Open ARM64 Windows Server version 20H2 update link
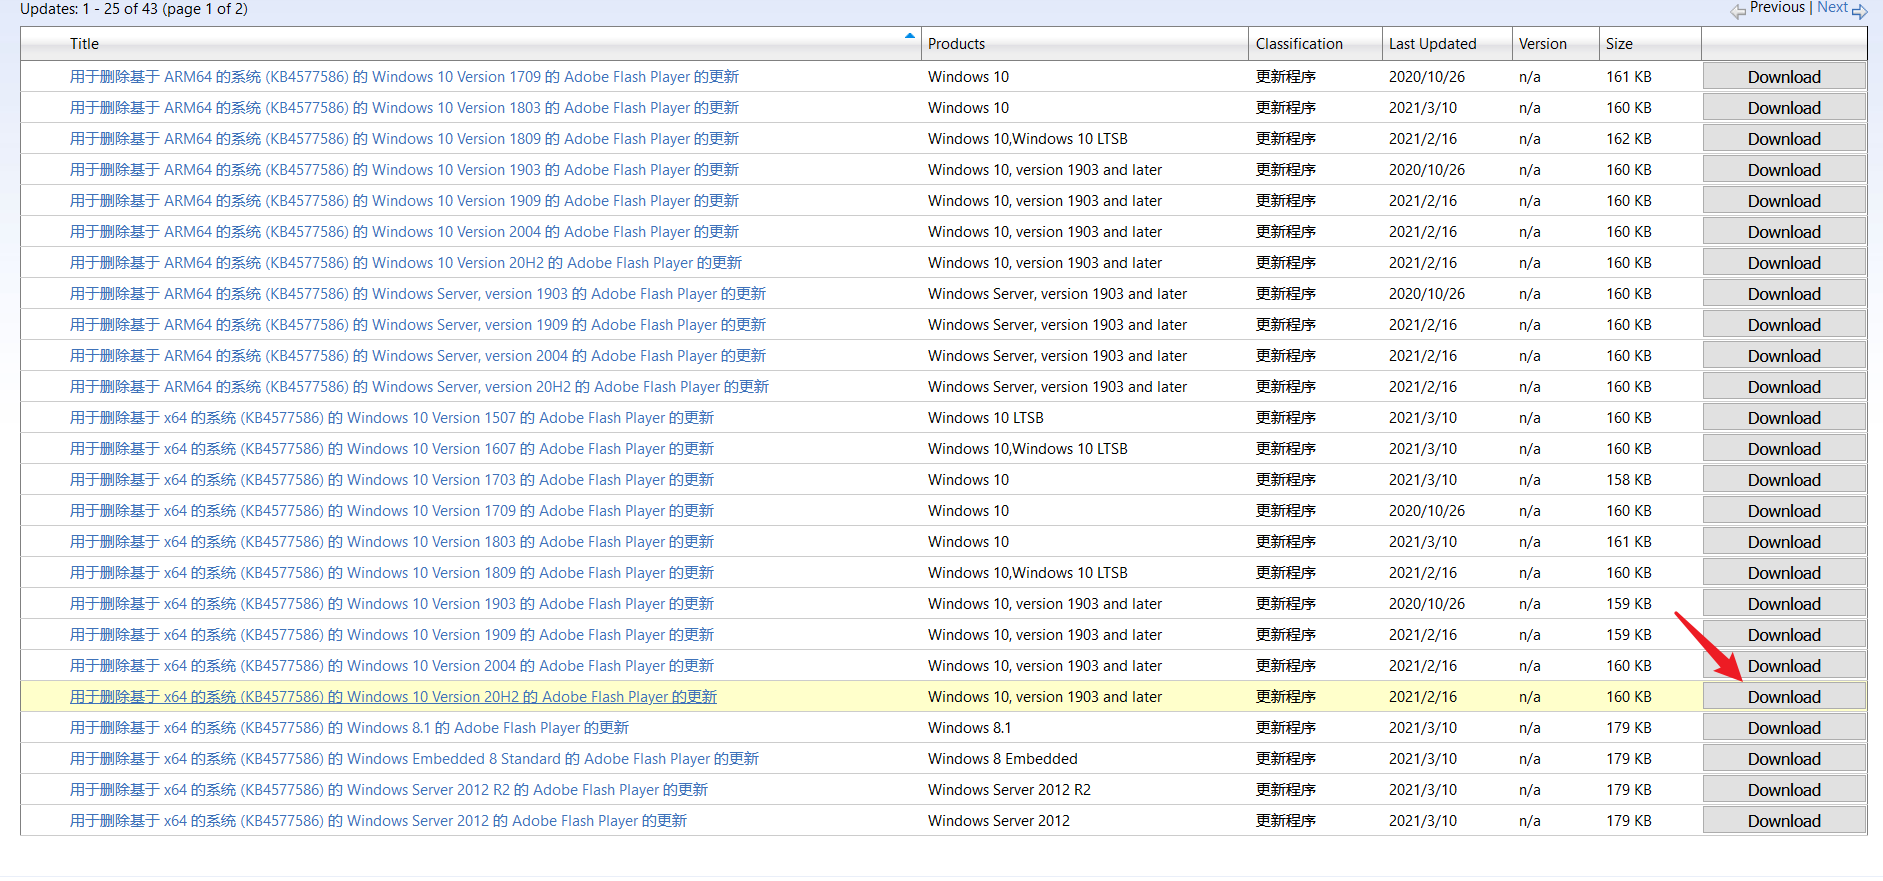The image size is (1883, 881). point(419,387)
